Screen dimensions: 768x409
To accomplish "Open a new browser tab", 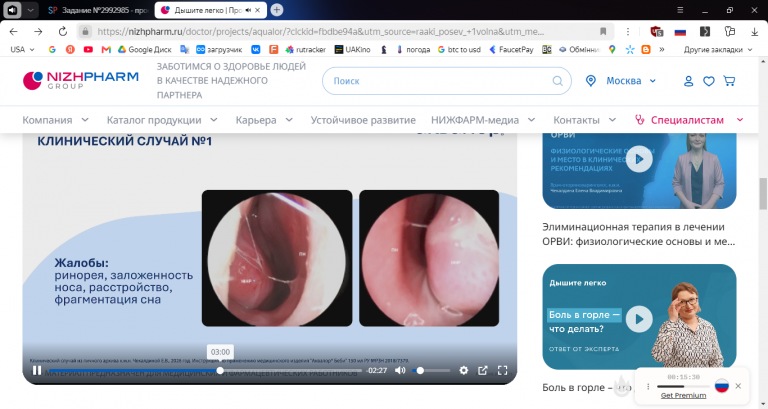I will click(x=277, y=10).
